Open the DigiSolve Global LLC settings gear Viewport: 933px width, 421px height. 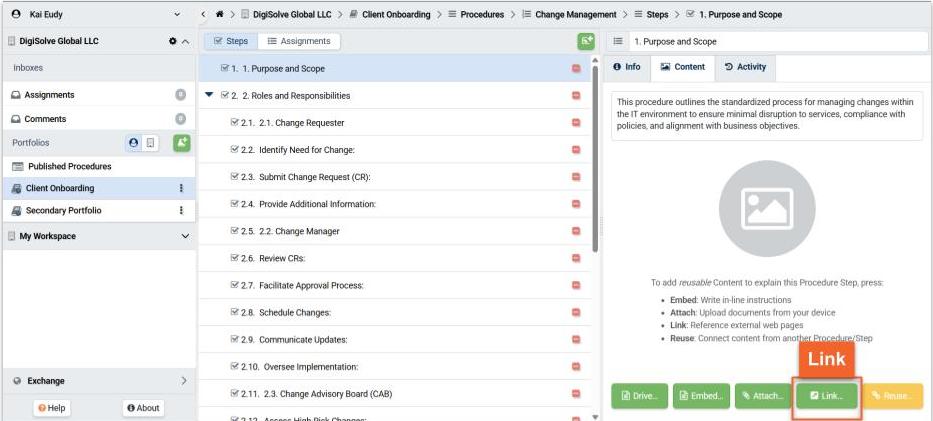pos(172,42)
